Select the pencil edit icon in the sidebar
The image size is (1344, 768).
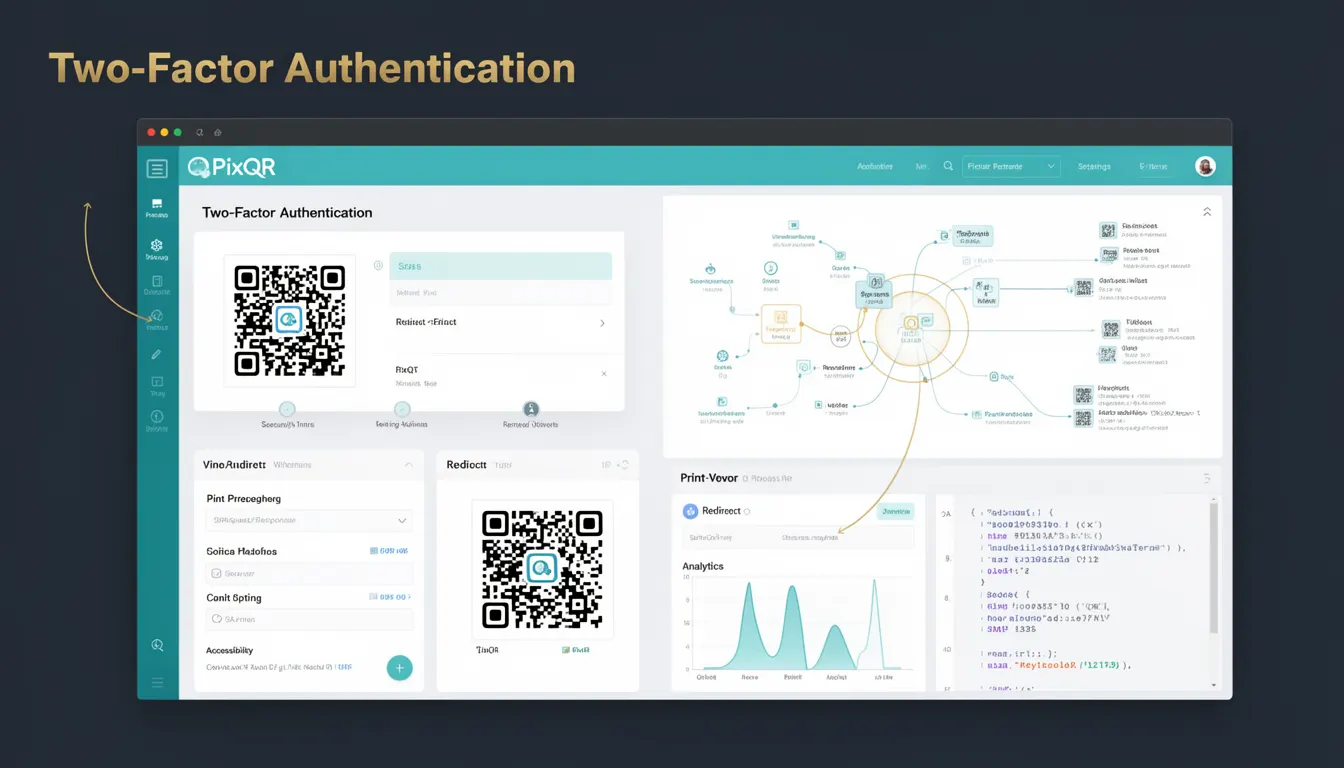(157, 355)
